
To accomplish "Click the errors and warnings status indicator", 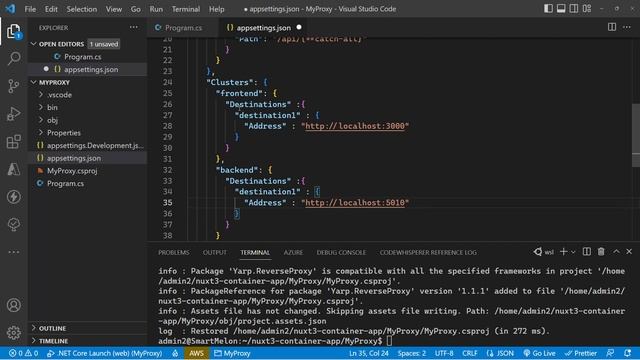I will 23,353.
